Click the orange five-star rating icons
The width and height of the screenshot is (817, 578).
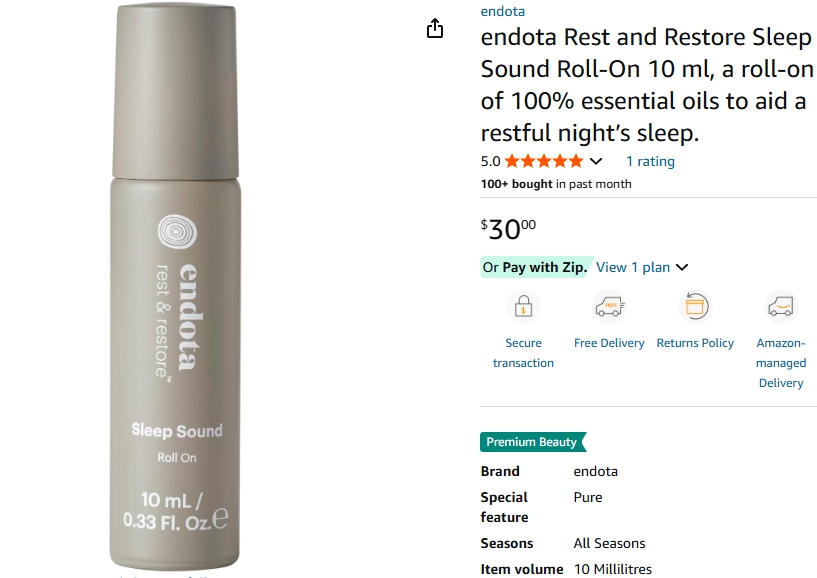pyautogui.click(x=543, y=161)
